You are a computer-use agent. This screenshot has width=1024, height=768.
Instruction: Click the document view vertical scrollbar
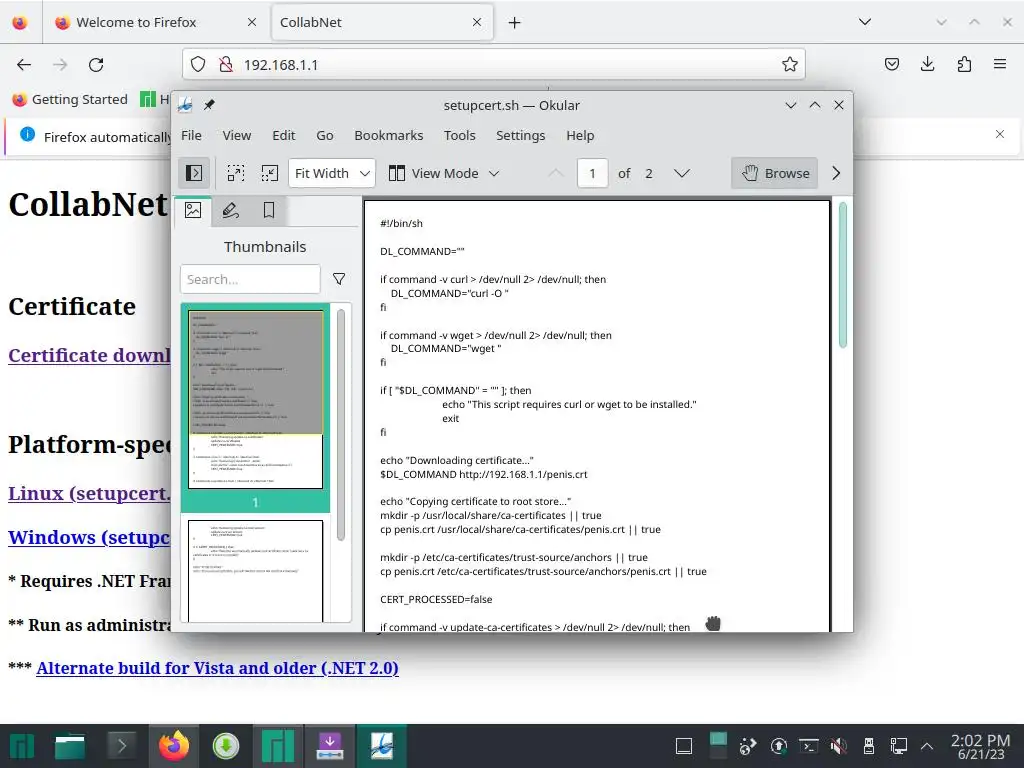click(x=842, y=275)
